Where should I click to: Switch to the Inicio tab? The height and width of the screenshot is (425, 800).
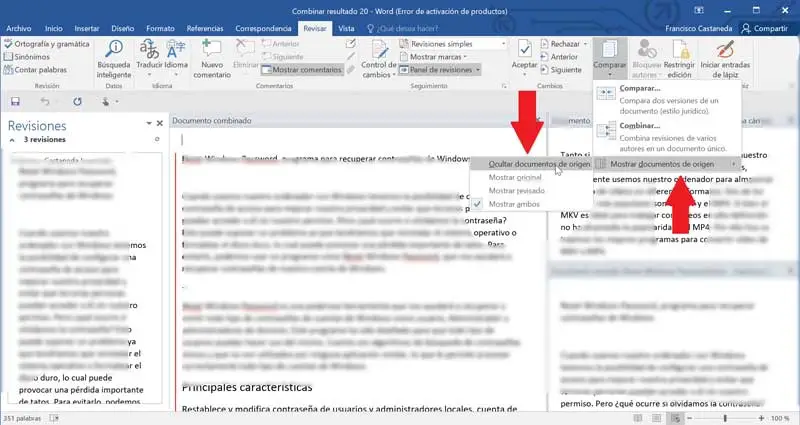tap(54, 28)
